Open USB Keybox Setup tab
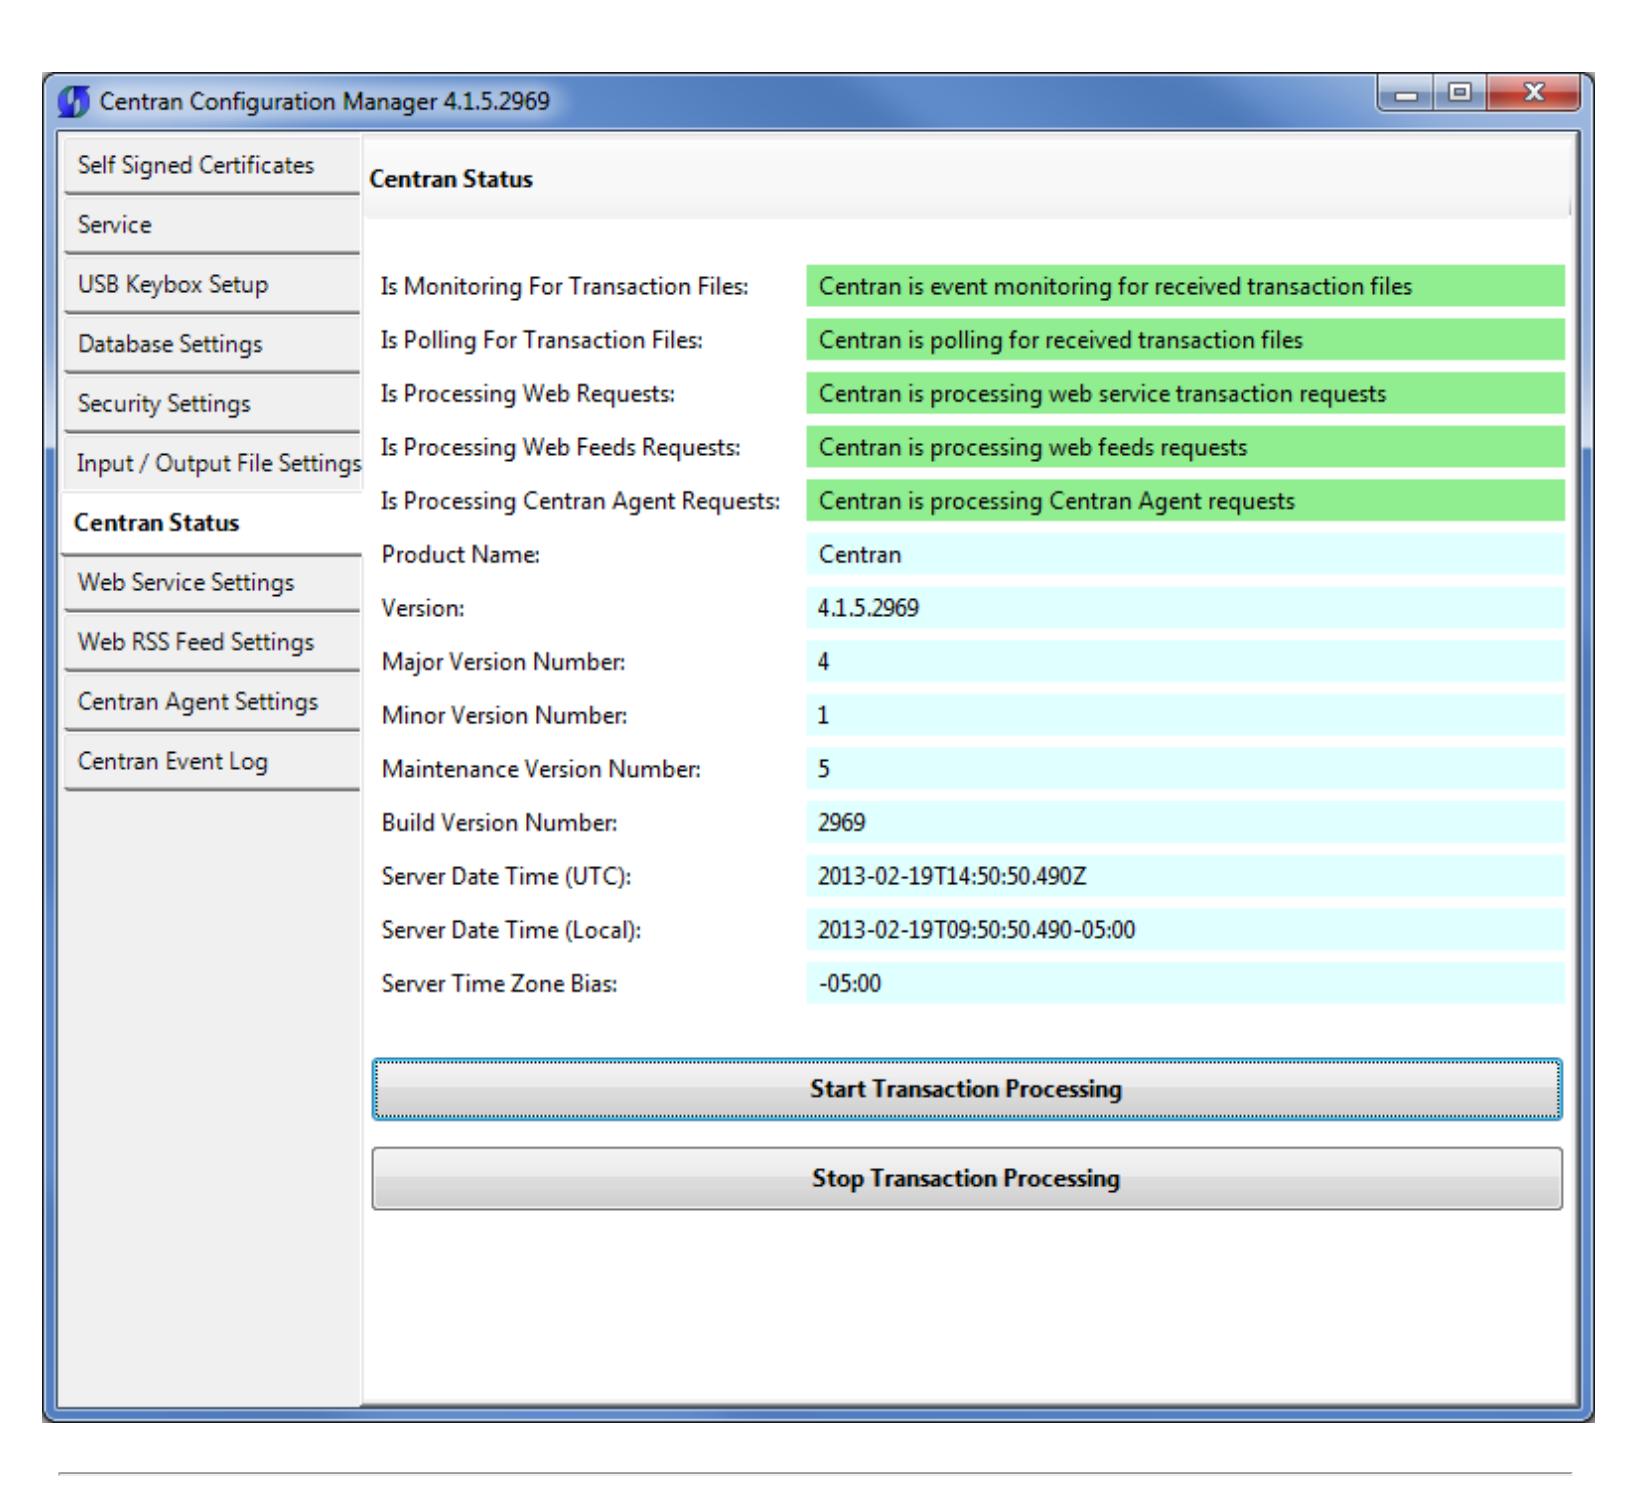Viewport: 1632px width, 1490px height. (x=211, y=285)
